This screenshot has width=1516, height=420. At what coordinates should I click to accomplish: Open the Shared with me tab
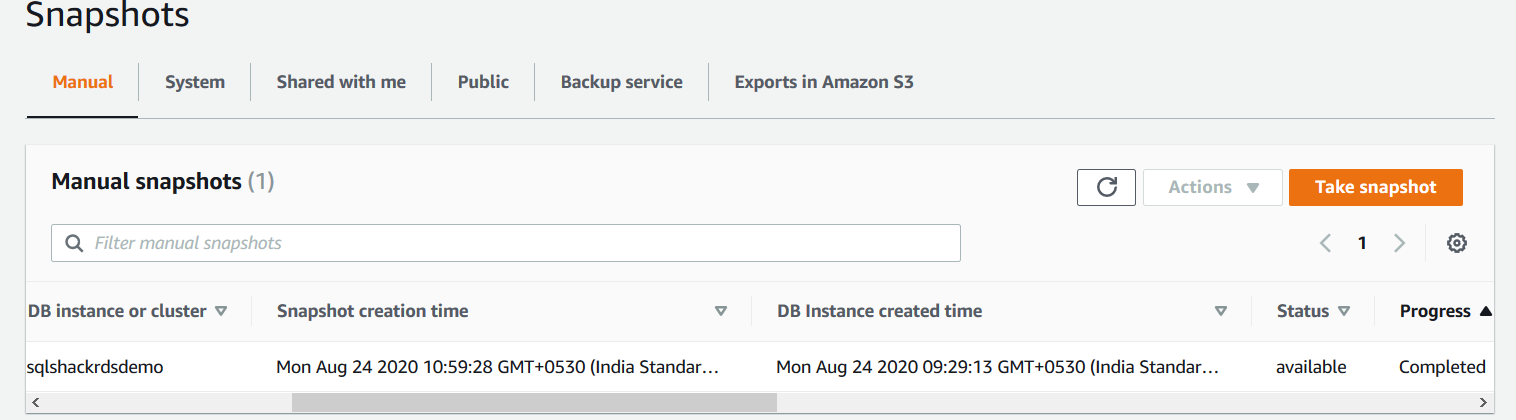pos(341,82)
